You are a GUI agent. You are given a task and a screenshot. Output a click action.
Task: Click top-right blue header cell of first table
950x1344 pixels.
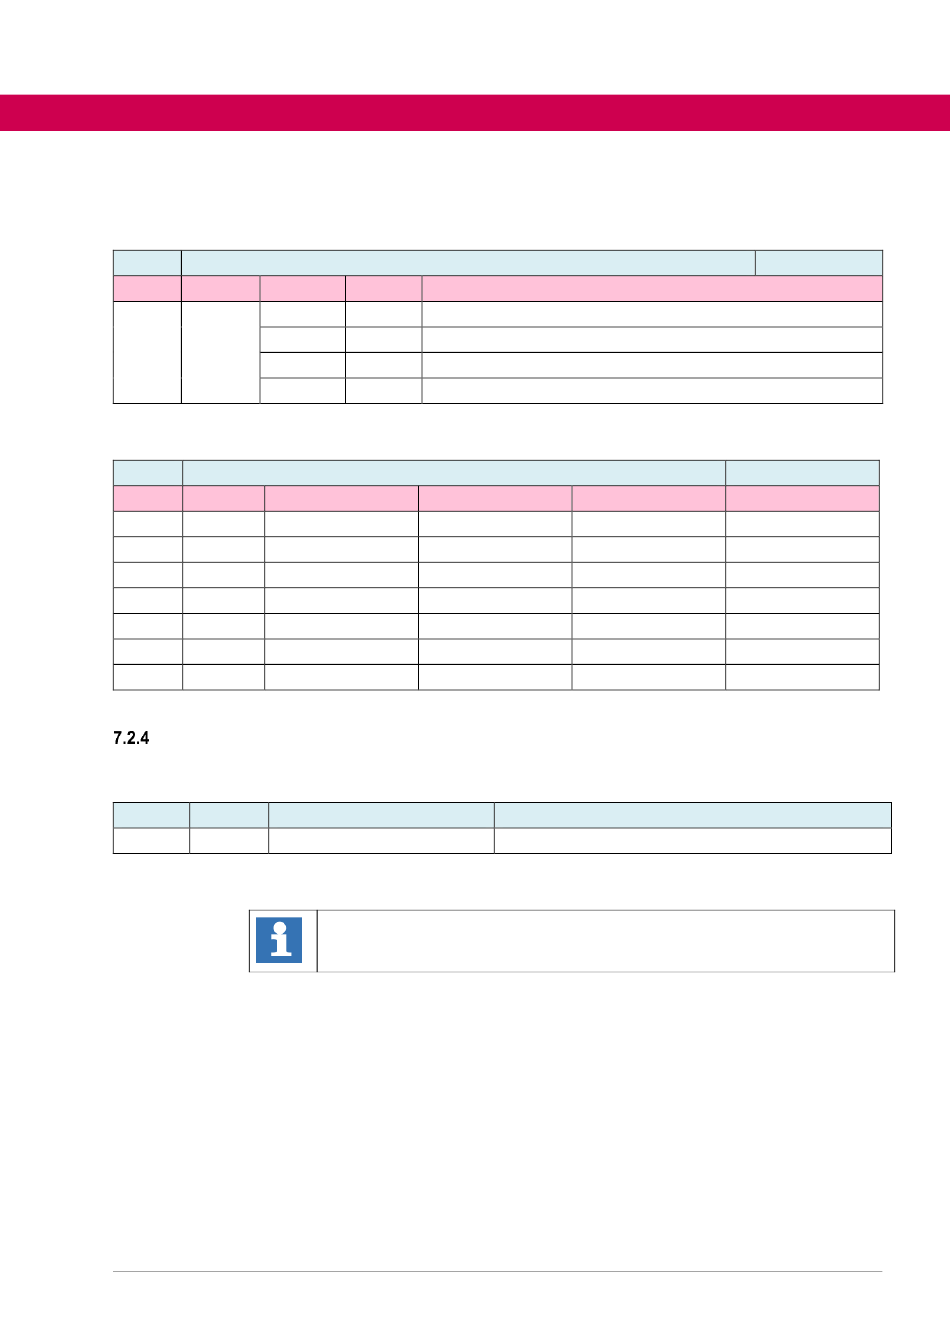coord(818,263)
